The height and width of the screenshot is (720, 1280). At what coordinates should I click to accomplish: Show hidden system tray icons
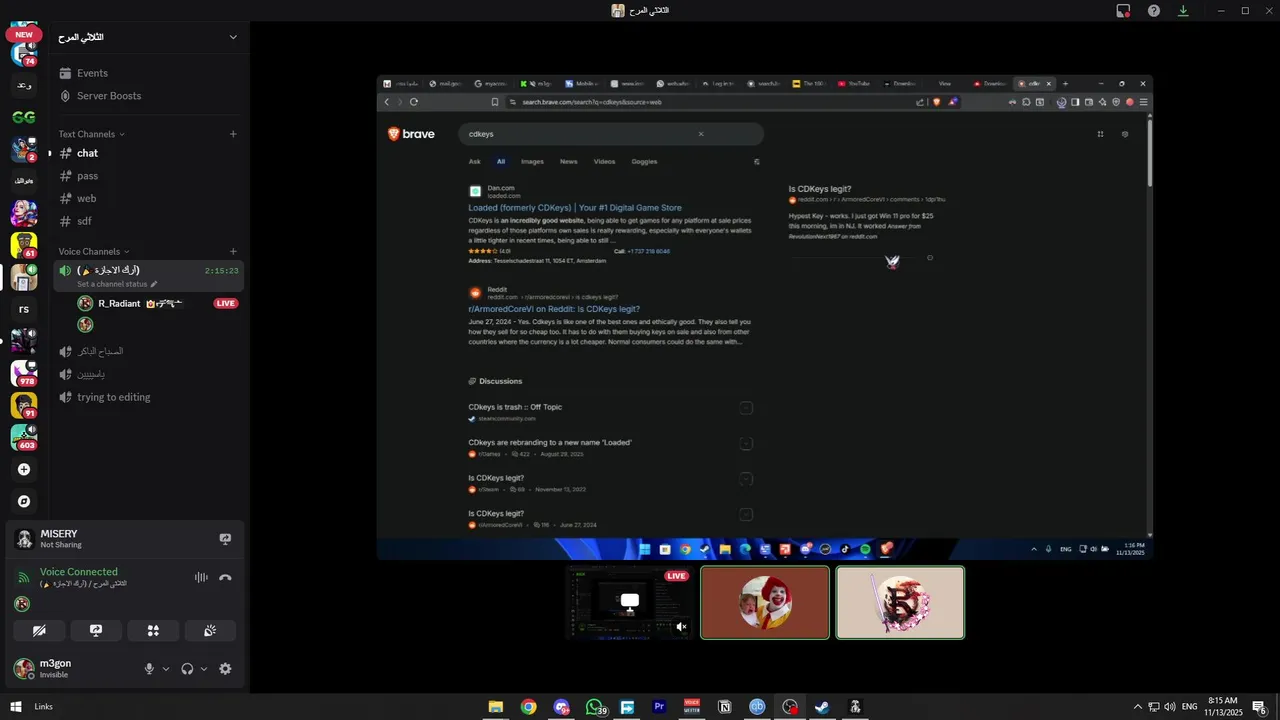tap(1137, 707)
